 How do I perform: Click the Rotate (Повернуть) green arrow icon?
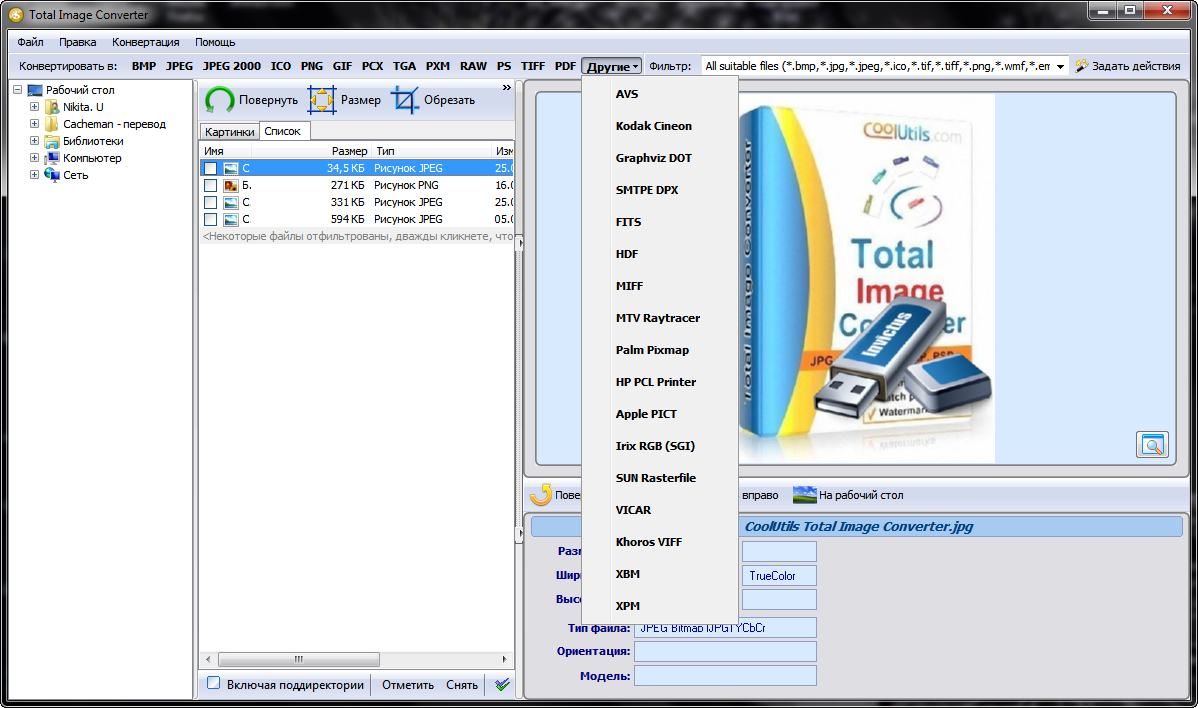pyautogui.click(x=220, y=100)
